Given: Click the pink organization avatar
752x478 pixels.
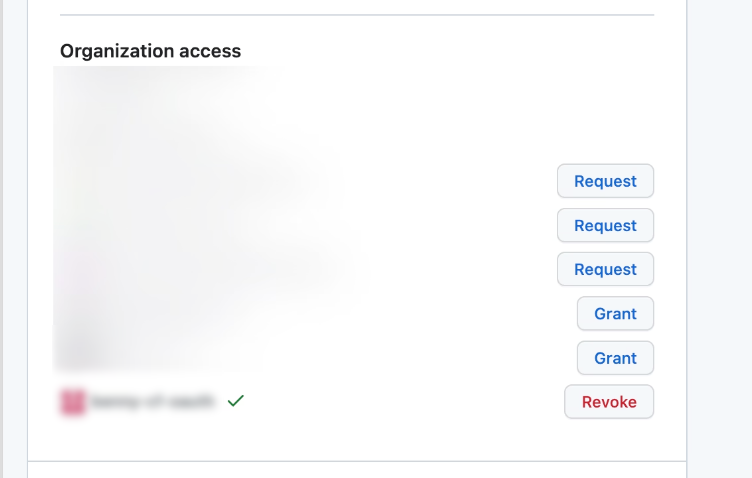Looking at the screenshot, I should pyautogui.click(x=72, y=402).
